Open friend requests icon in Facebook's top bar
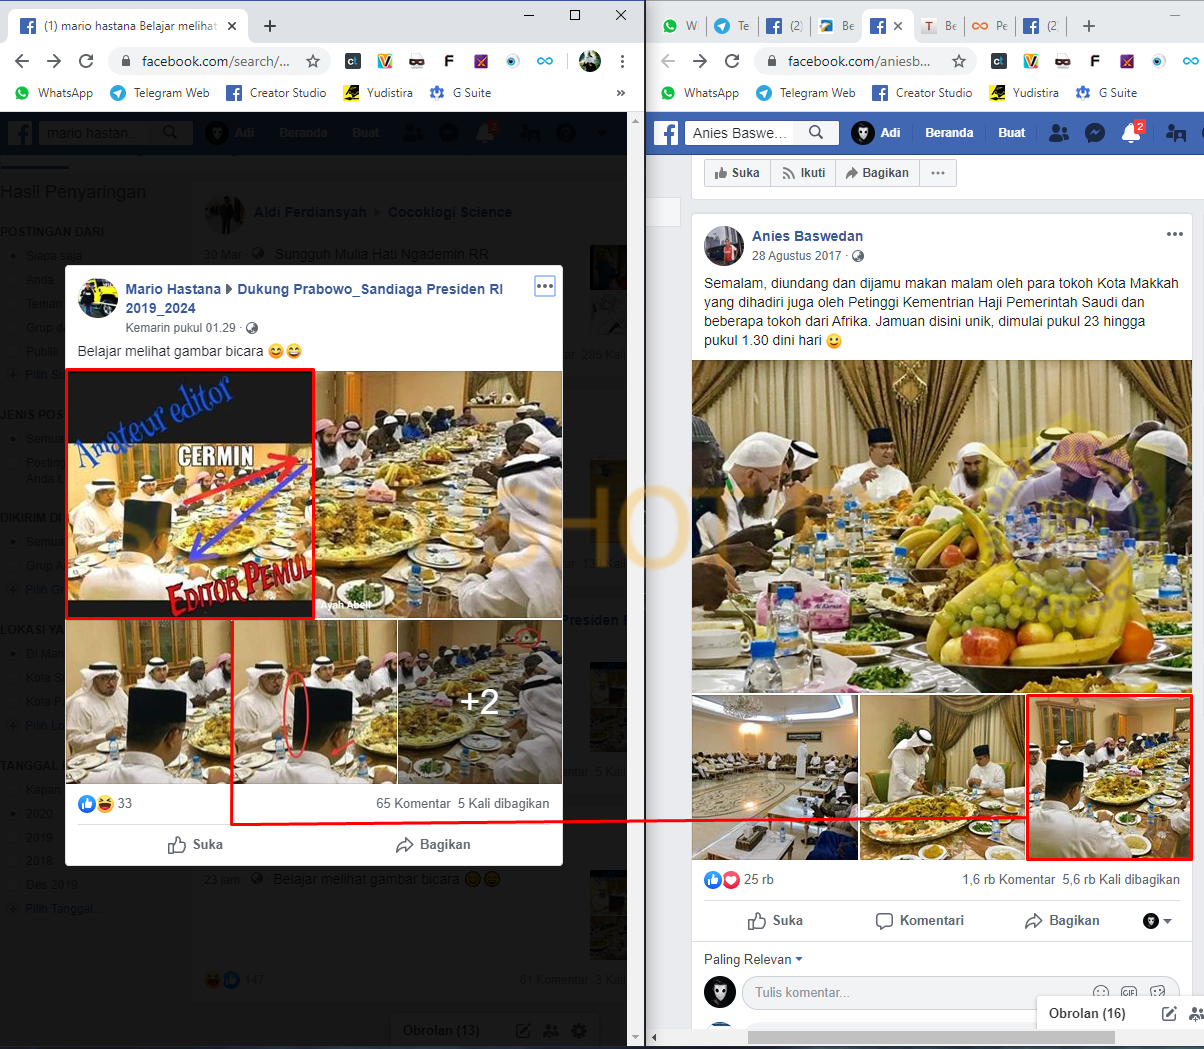The width and height of the screenshot is (1204, 1049). 1060,132
